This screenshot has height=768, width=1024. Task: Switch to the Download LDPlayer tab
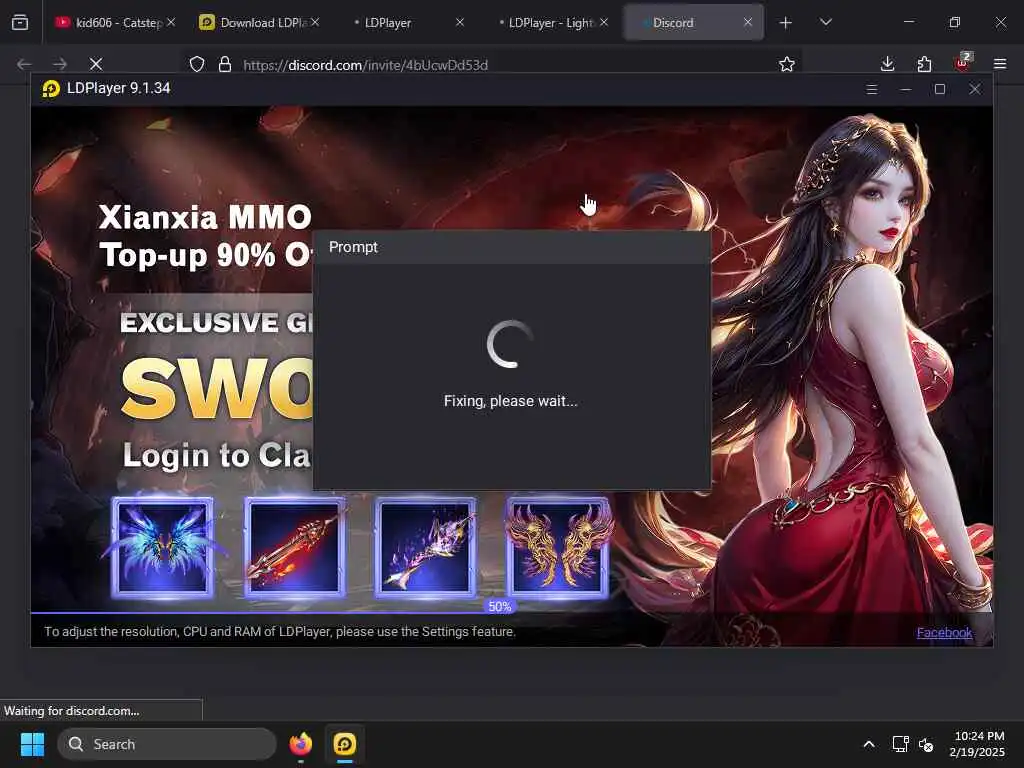(259, 22)
